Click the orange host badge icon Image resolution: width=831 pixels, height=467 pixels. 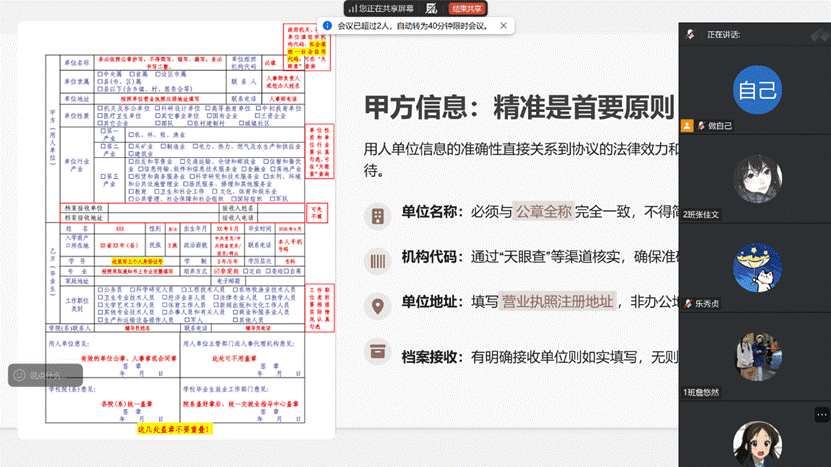click(x=687, y=127)
